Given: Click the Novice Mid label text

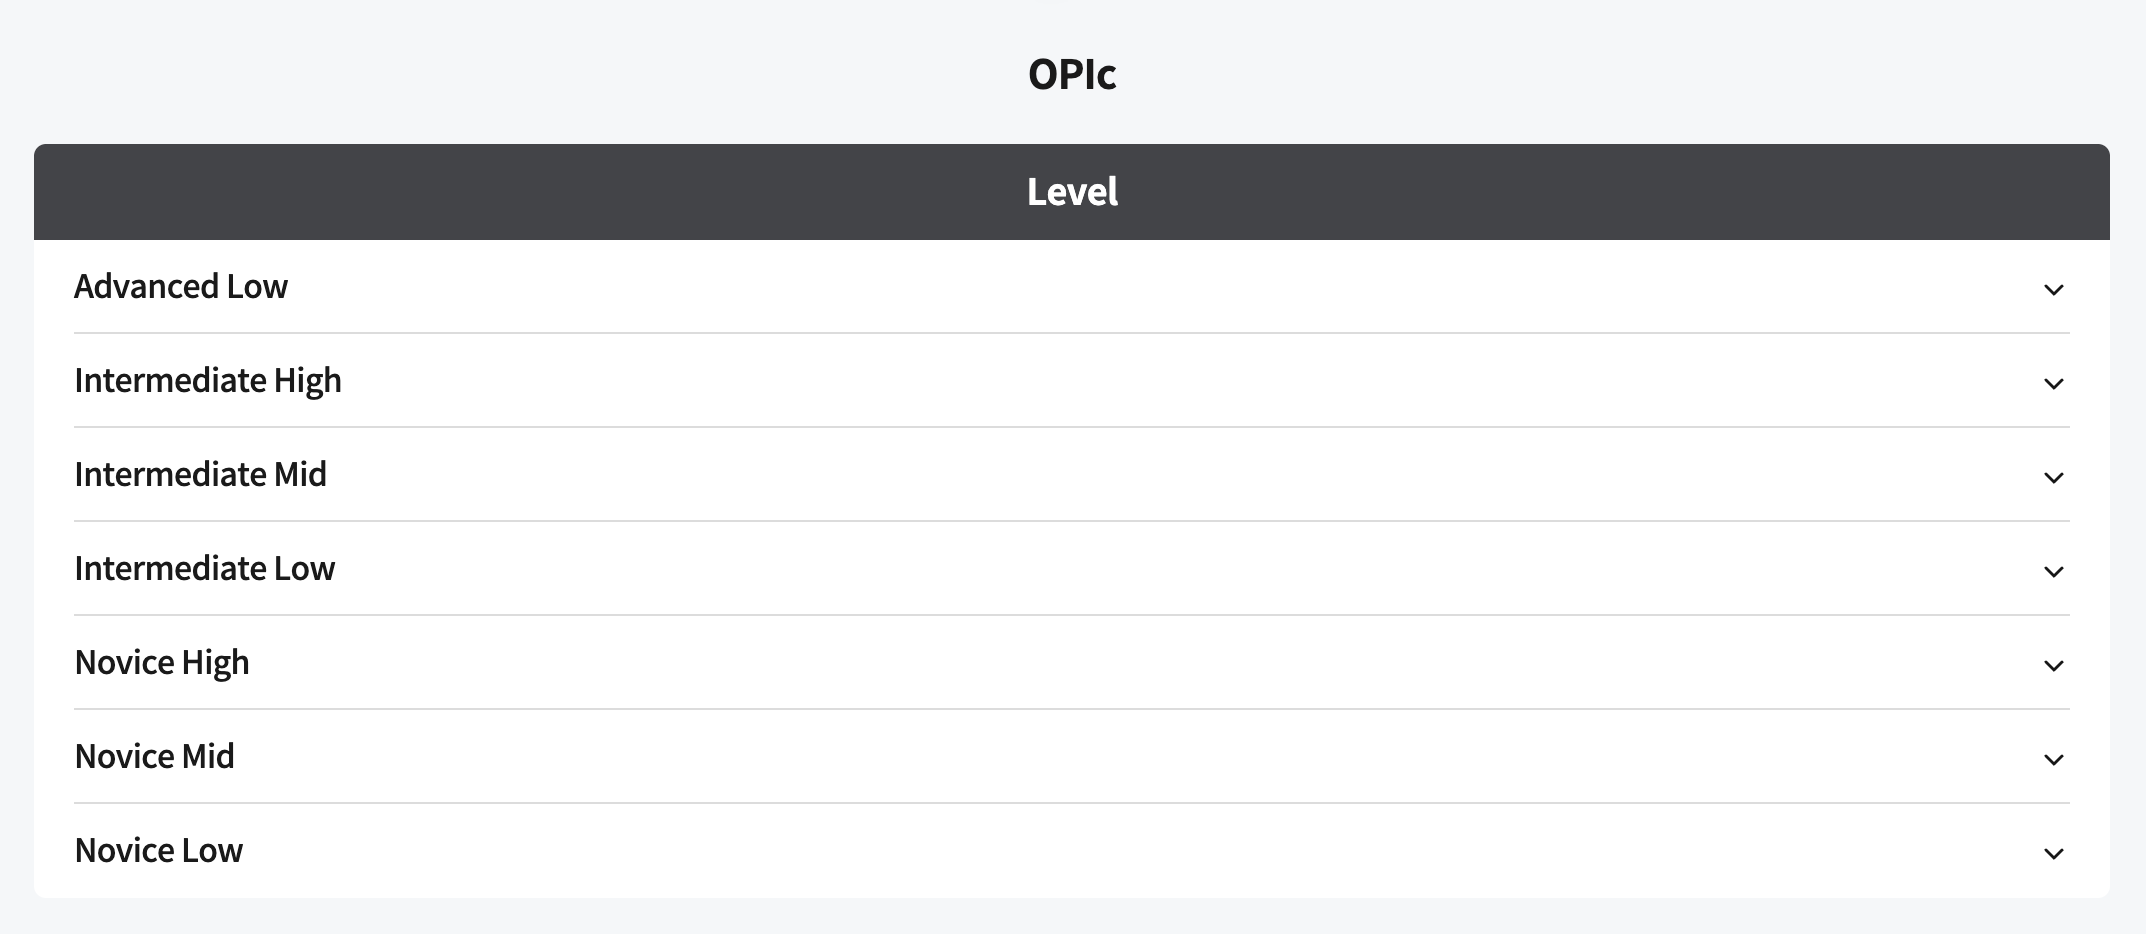Looking at the screenshot, I should (x=155, y=757).
